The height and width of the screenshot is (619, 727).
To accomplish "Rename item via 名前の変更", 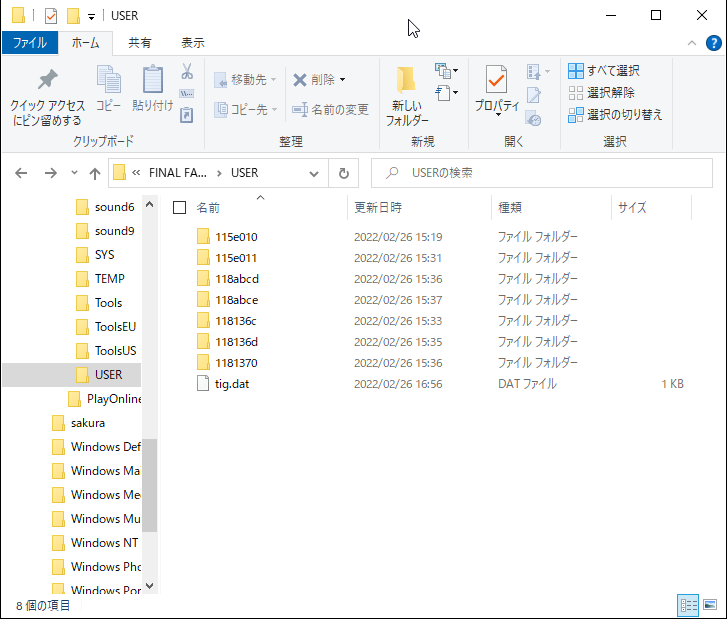I will pos(330,109).
